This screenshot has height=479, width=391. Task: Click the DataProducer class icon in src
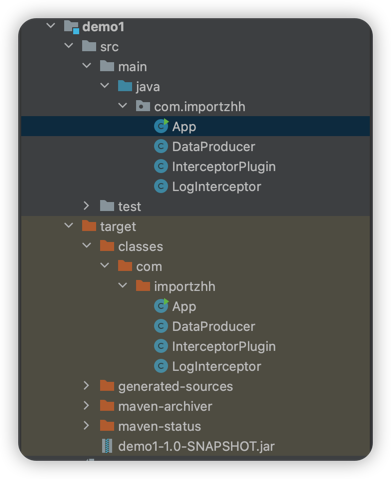161,146
